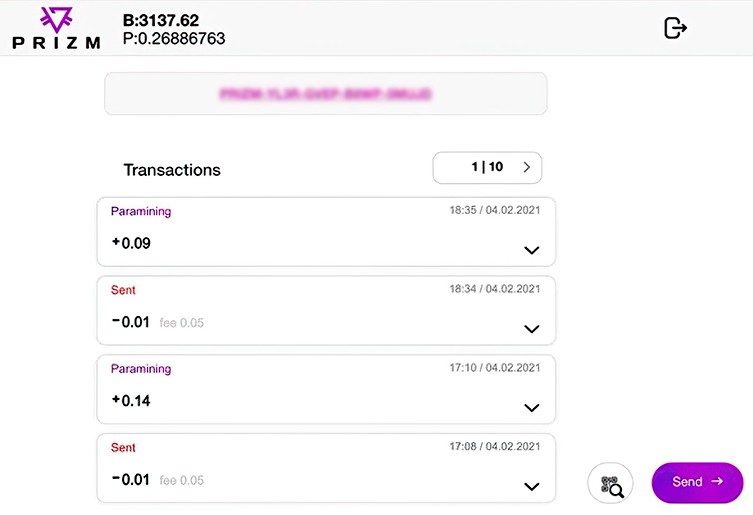
Task: Click the logout icon in the header
Action: (x=675, y=28)
